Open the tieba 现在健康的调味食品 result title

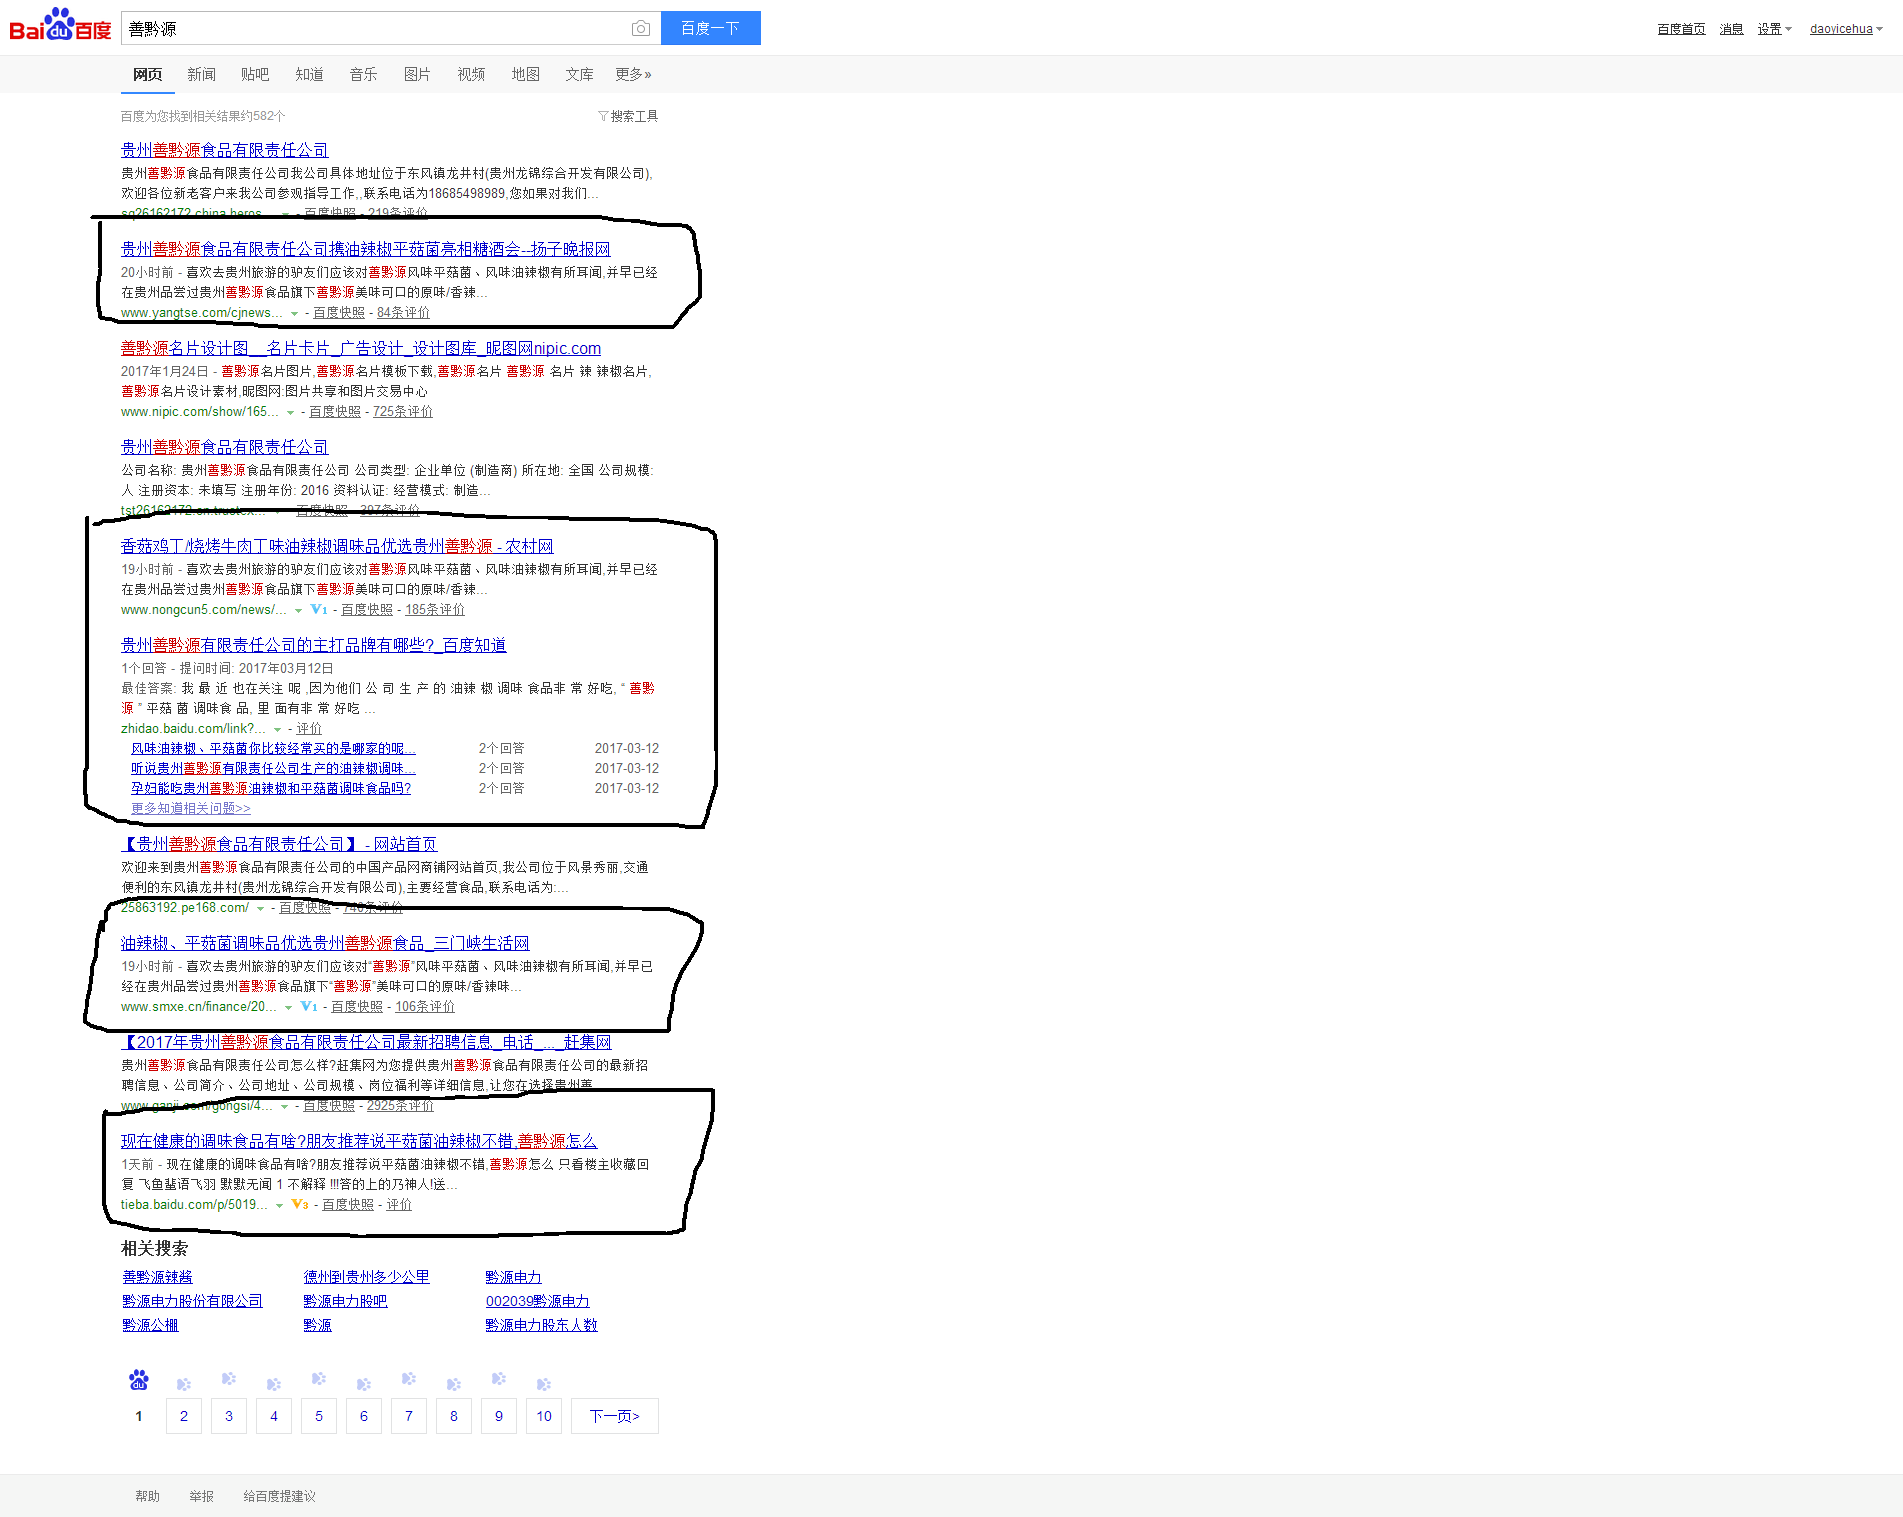[359, 1141]
